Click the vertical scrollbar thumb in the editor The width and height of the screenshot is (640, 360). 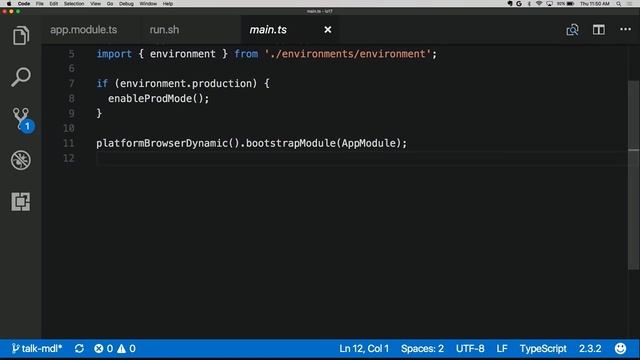(633, 175)
